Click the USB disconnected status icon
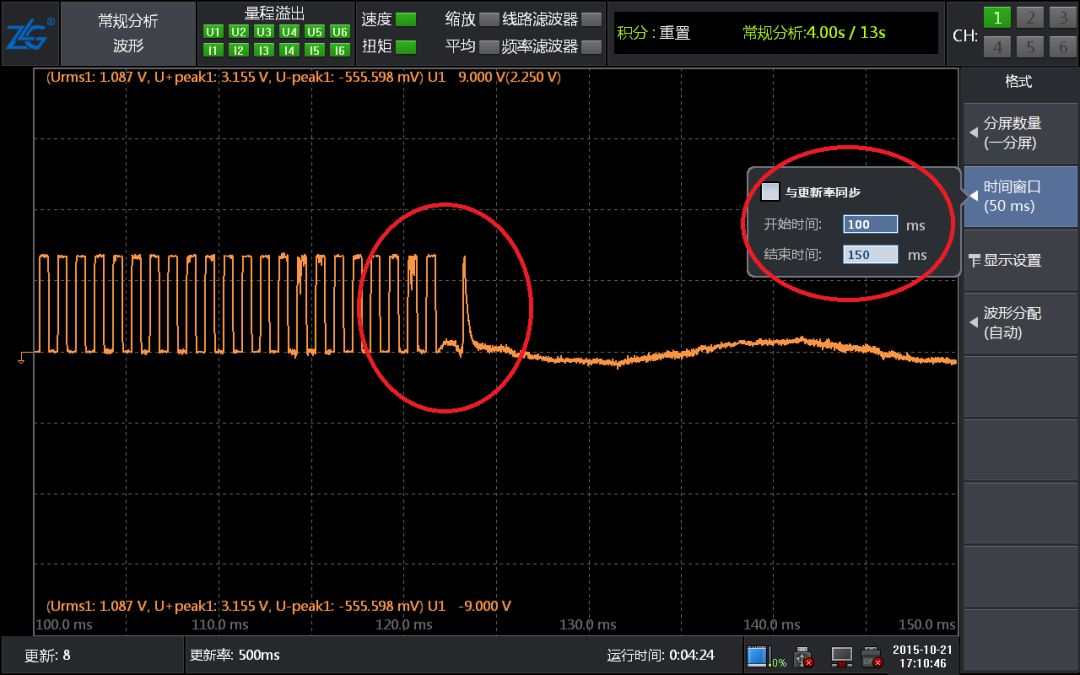 pyautogui.click(x=803, y=656)
